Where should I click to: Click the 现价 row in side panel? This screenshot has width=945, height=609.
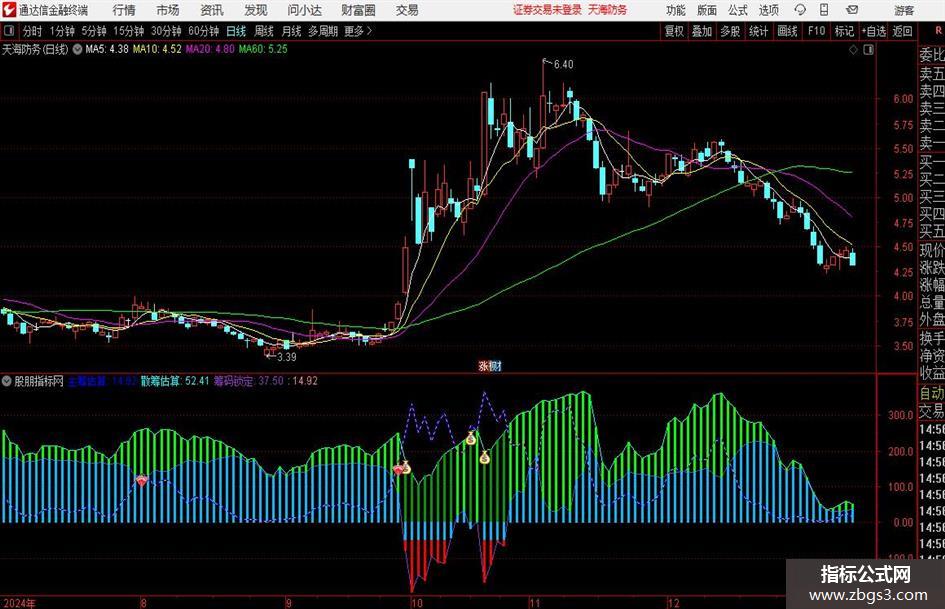click(932, 250)
